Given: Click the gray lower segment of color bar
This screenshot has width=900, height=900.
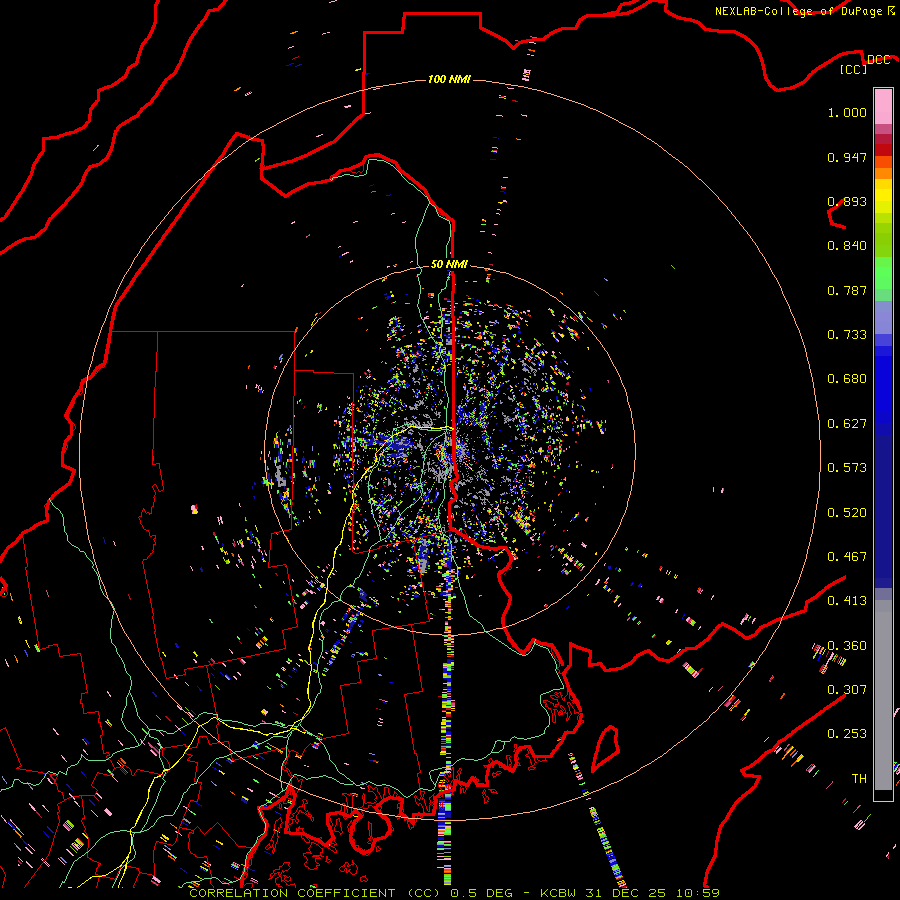Looking at the screenshot, I should tap(883, 695).
